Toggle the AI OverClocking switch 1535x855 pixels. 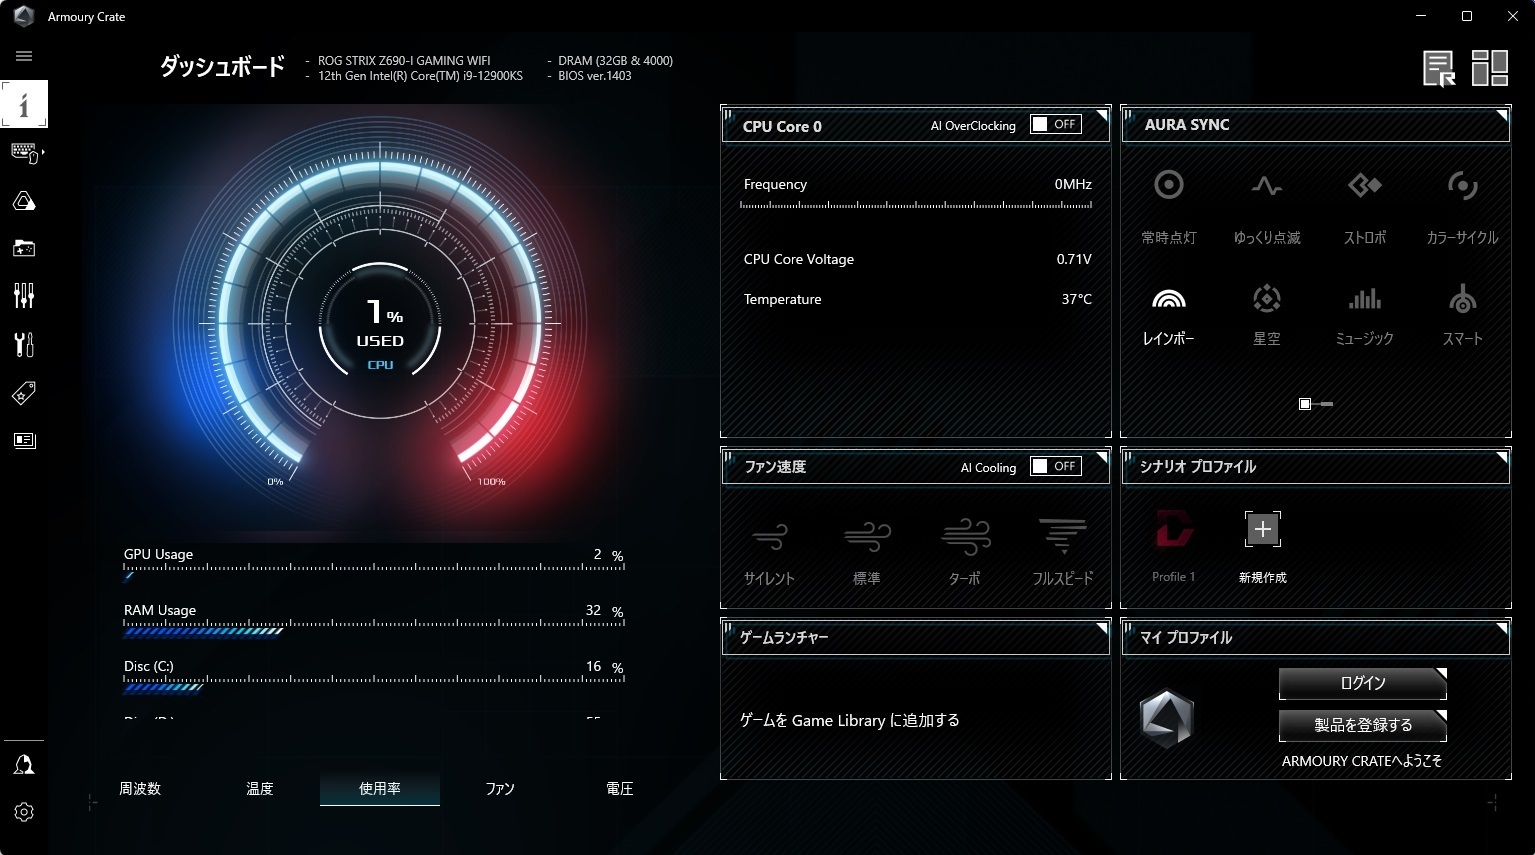pos(1055,124)
